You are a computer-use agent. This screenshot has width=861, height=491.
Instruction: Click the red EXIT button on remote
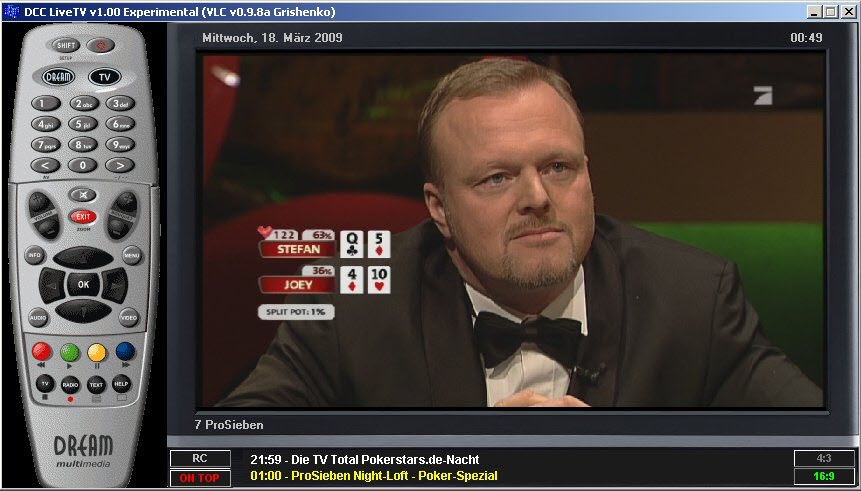[x=83, y=216]
